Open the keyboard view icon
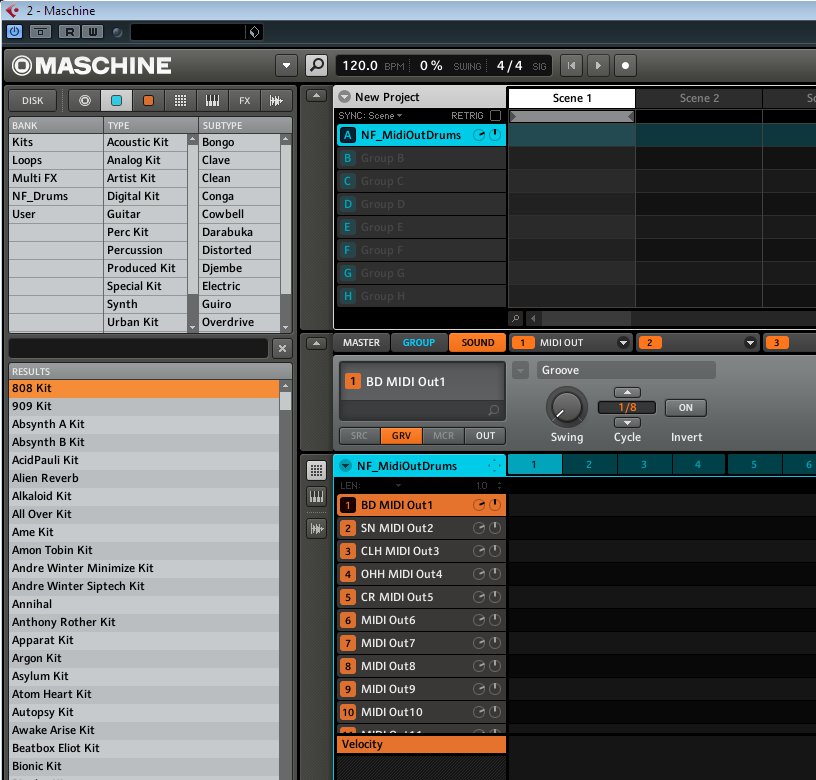Viewport: 816px width, 780px height. tap(316, 496)
